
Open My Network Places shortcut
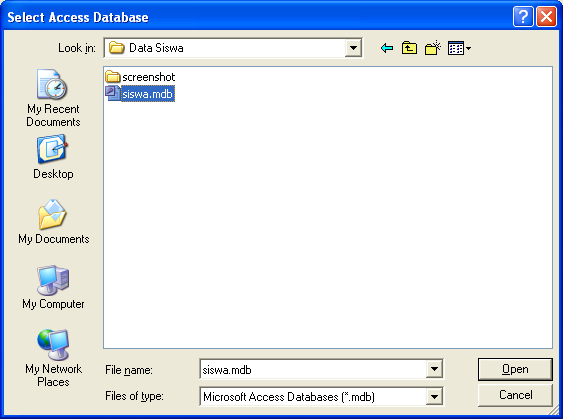point(53,358)
